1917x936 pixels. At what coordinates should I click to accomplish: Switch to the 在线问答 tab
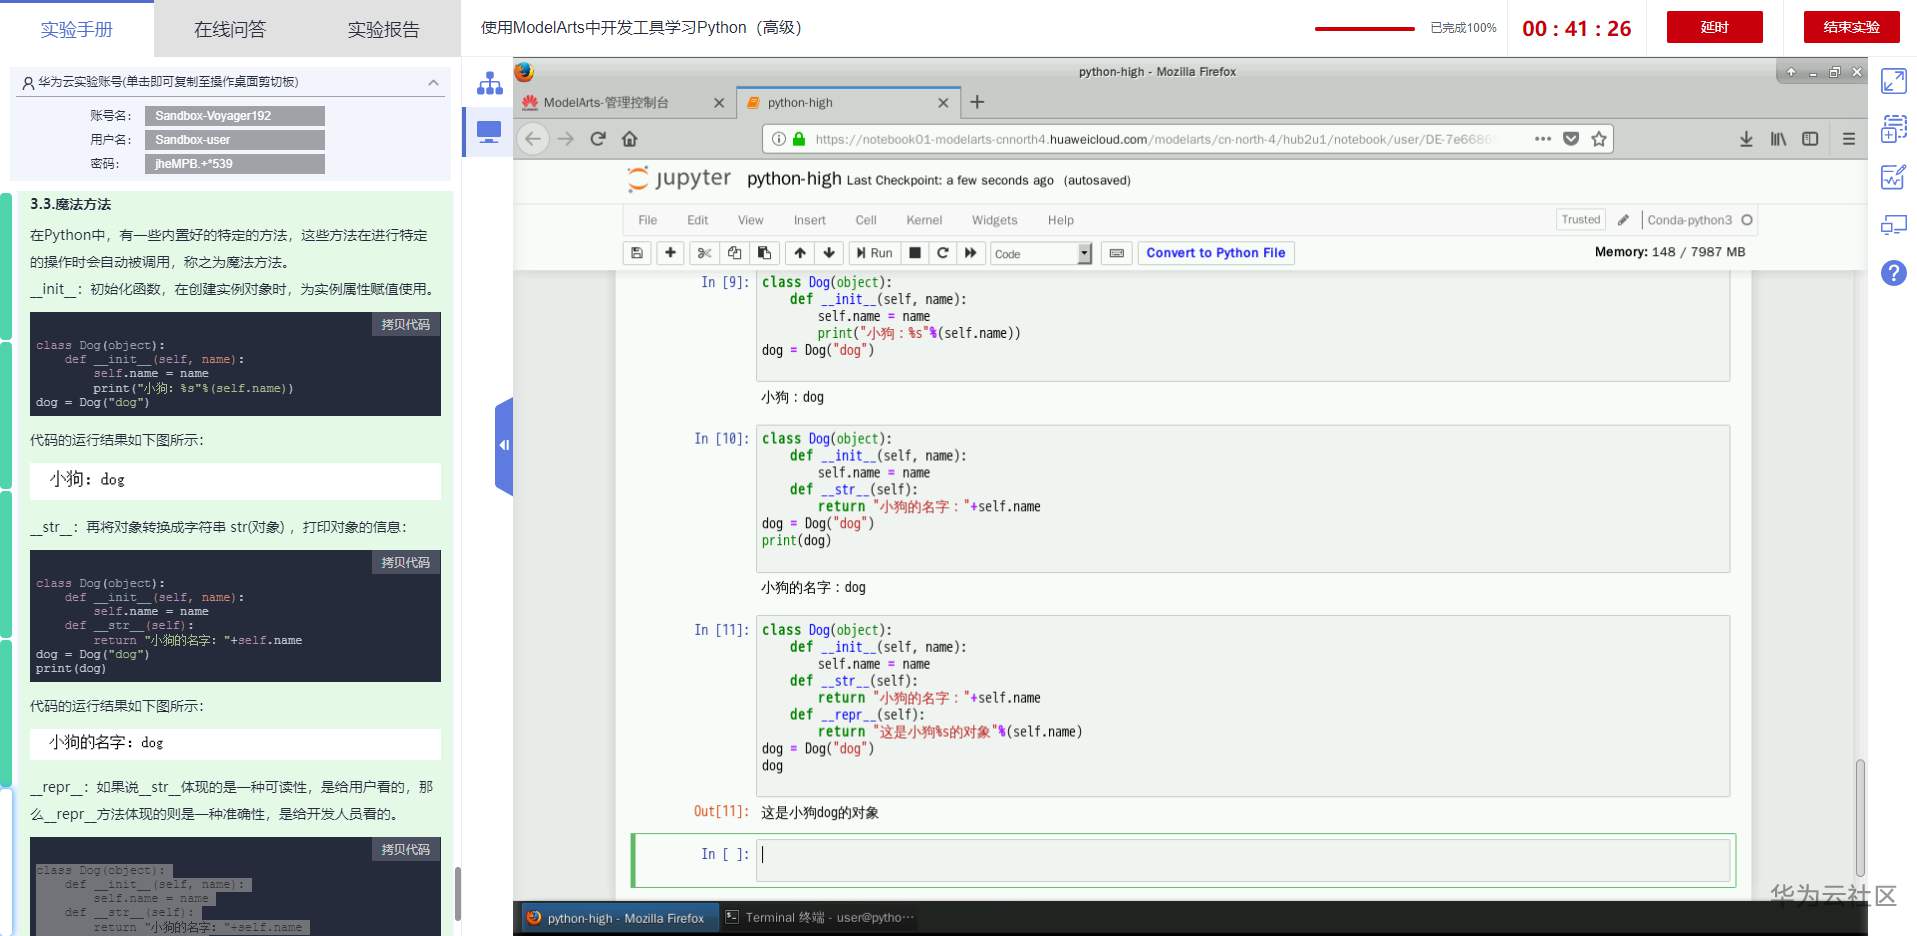click(x=230, y=30)
